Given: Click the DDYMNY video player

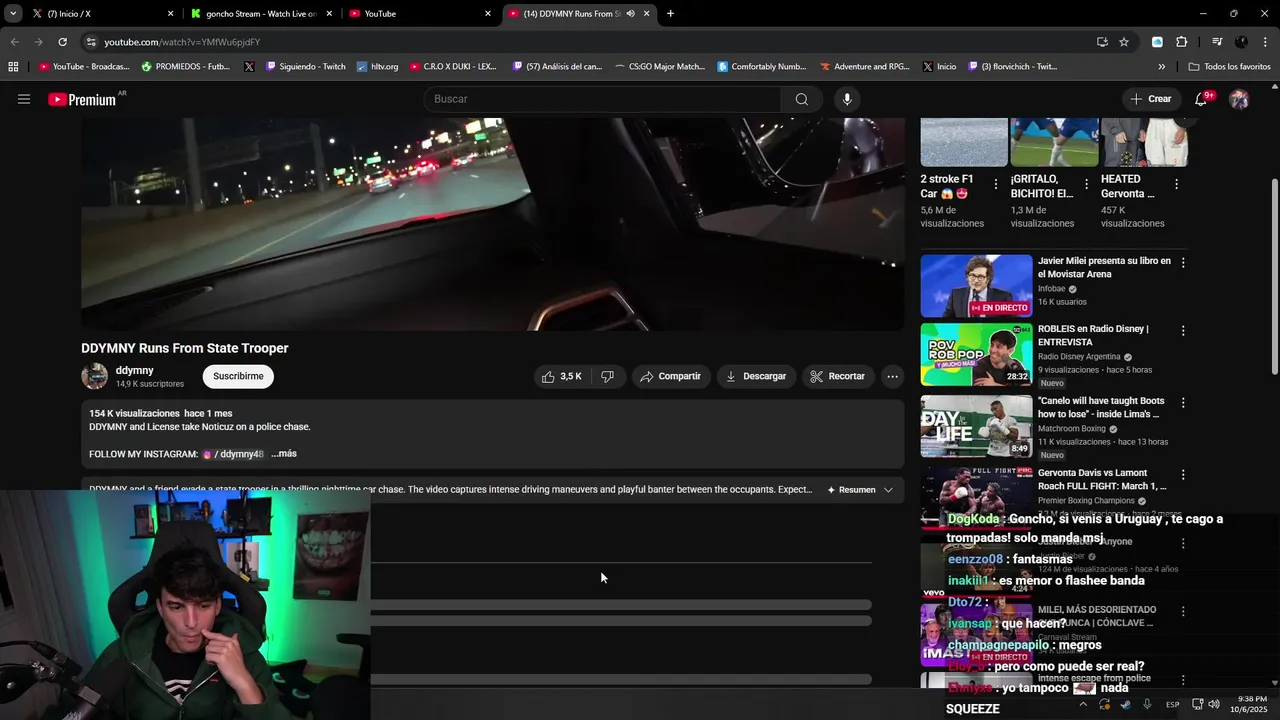Looking at the screenshot, I should click(x=492, y=224).
